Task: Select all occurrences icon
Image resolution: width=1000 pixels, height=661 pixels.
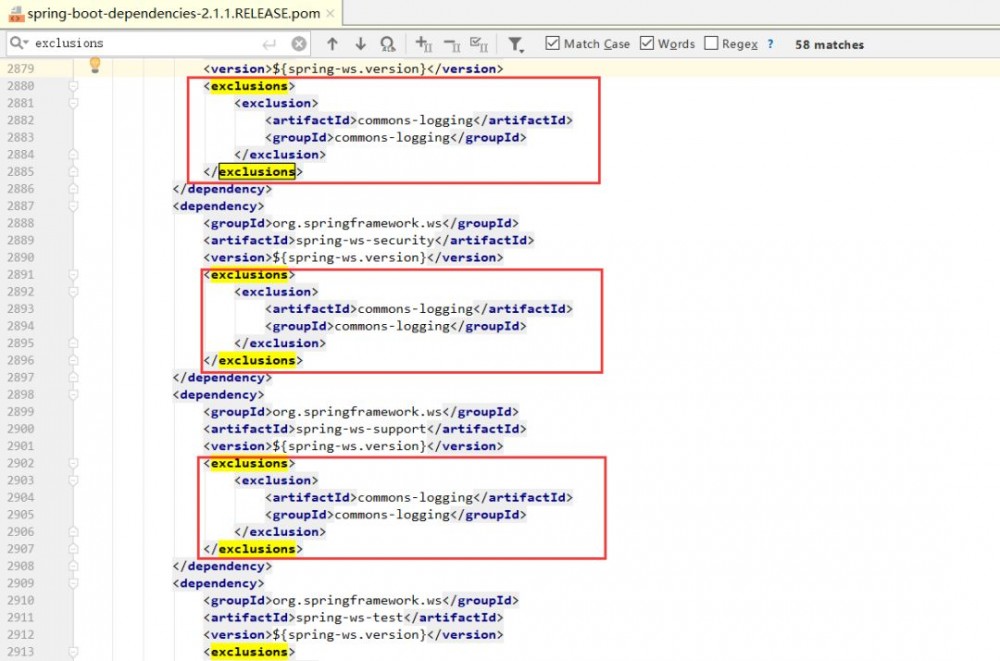Action: click(x=479, y=43)
